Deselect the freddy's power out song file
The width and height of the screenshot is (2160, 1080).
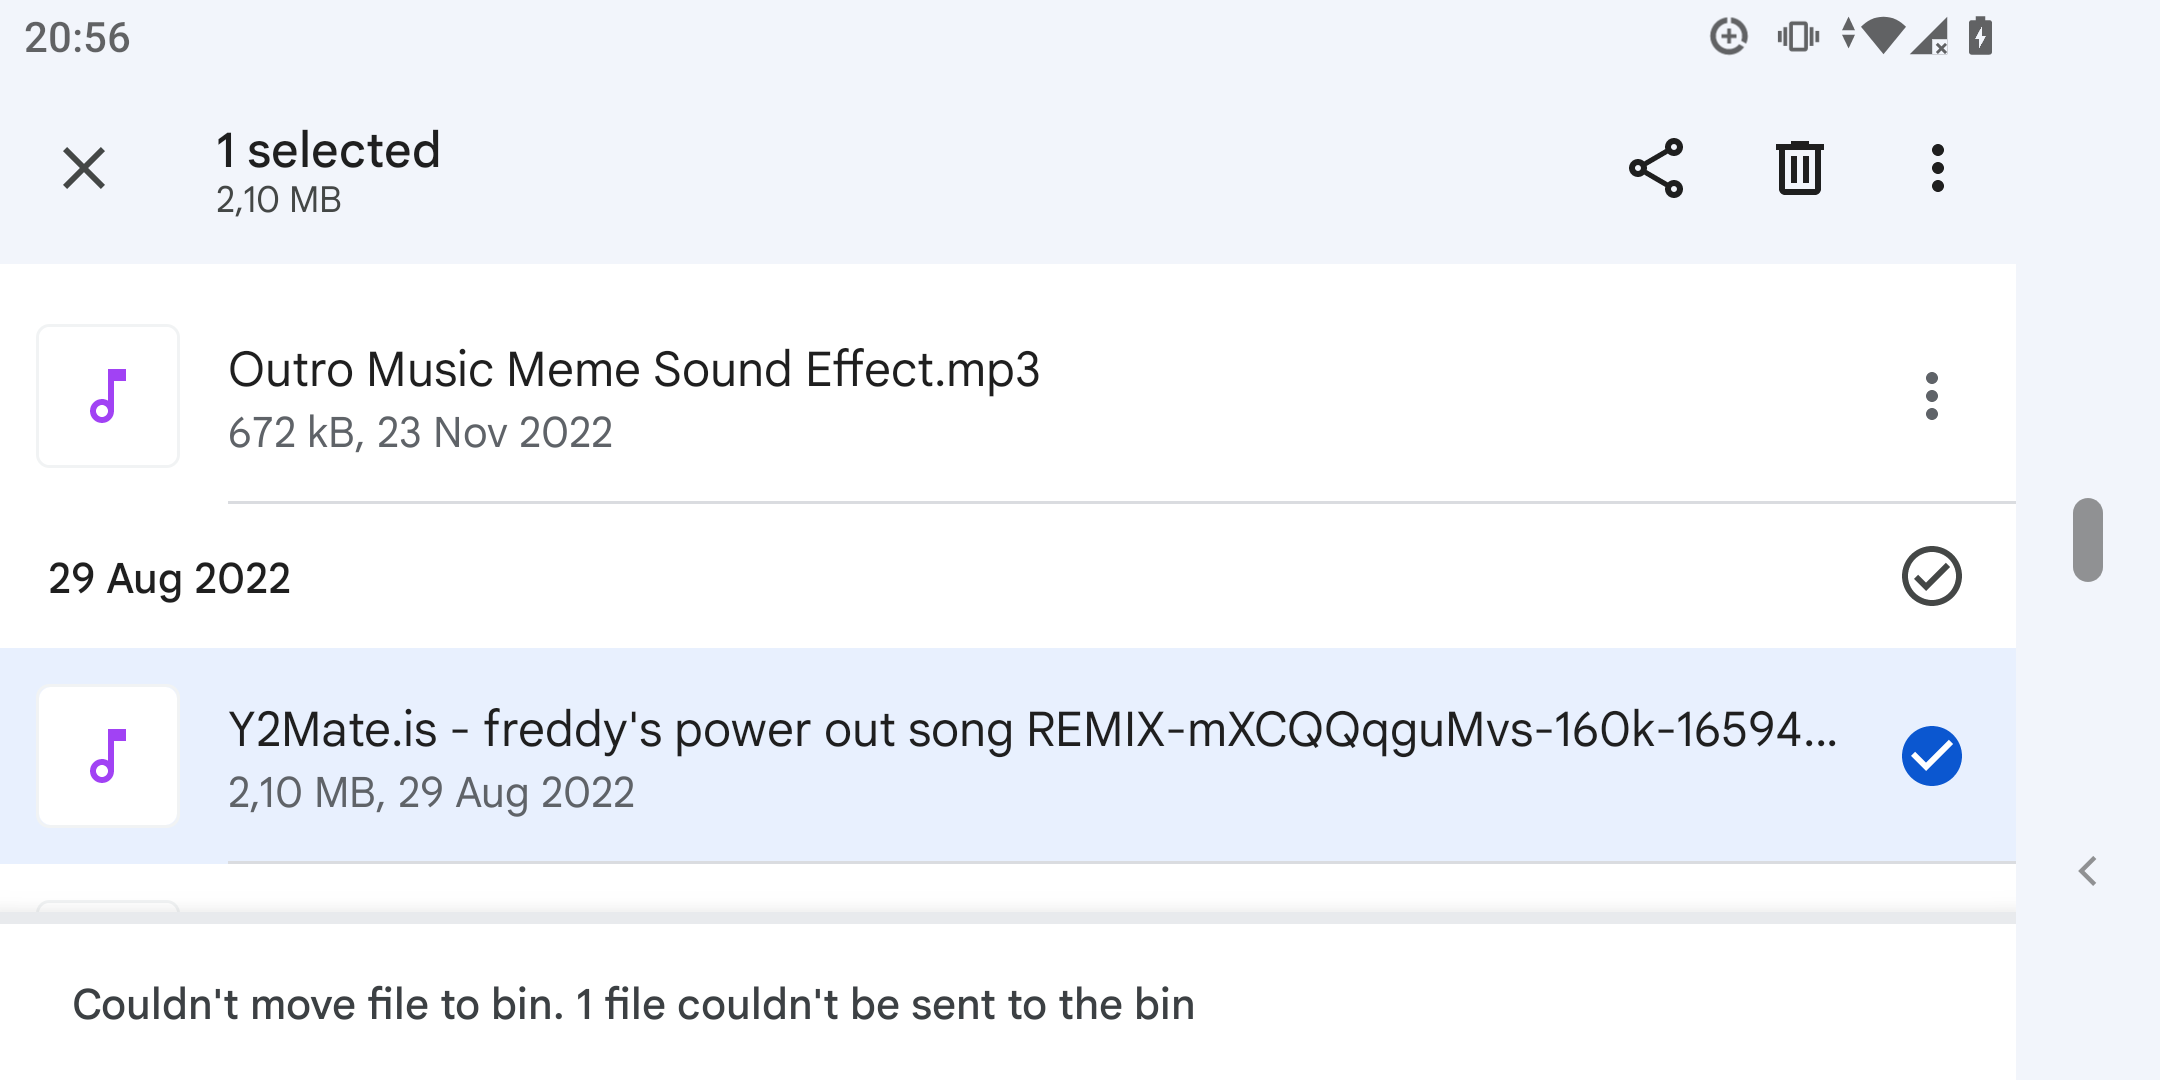tap(1931, 756)
